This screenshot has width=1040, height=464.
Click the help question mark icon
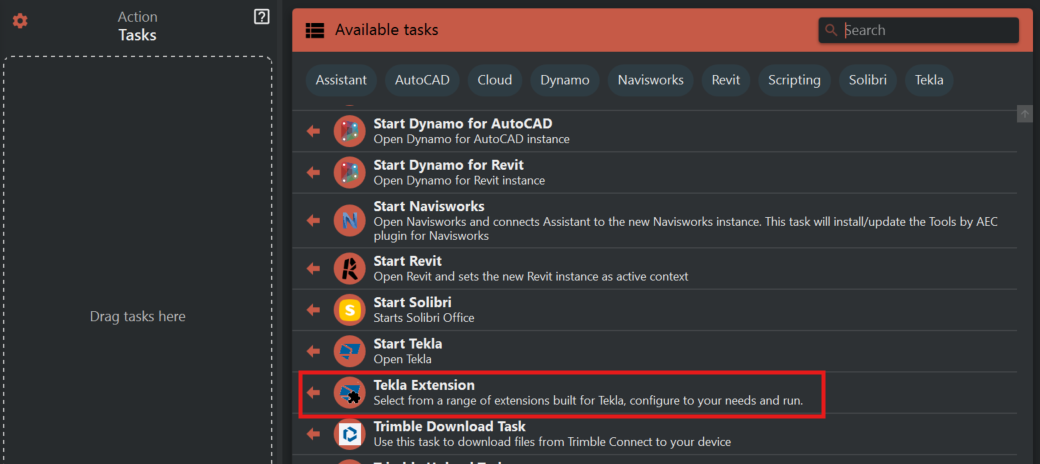[262, 17]
